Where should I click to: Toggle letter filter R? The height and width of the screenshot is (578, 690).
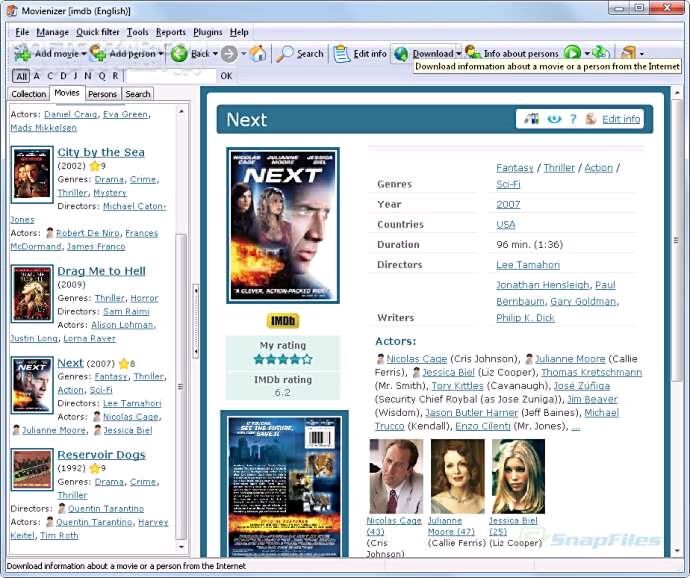(x=115, y=76)
